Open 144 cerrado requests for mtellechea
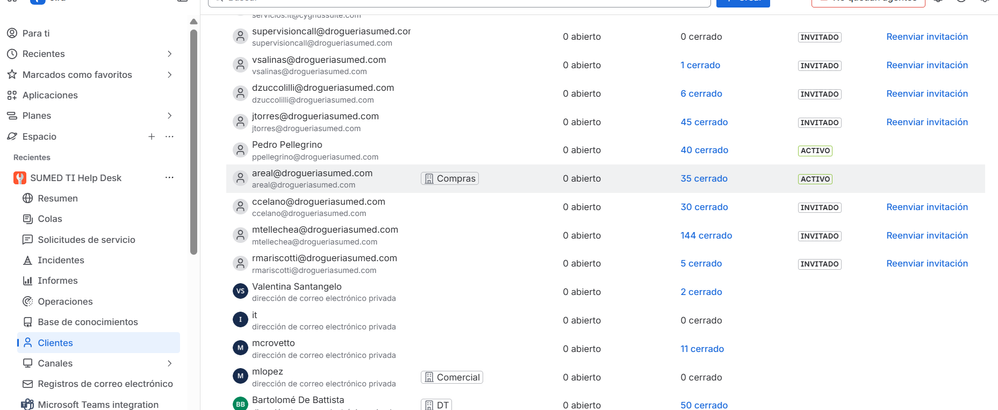This screenshot has height=410, width=998. click(x=706, y=236)
